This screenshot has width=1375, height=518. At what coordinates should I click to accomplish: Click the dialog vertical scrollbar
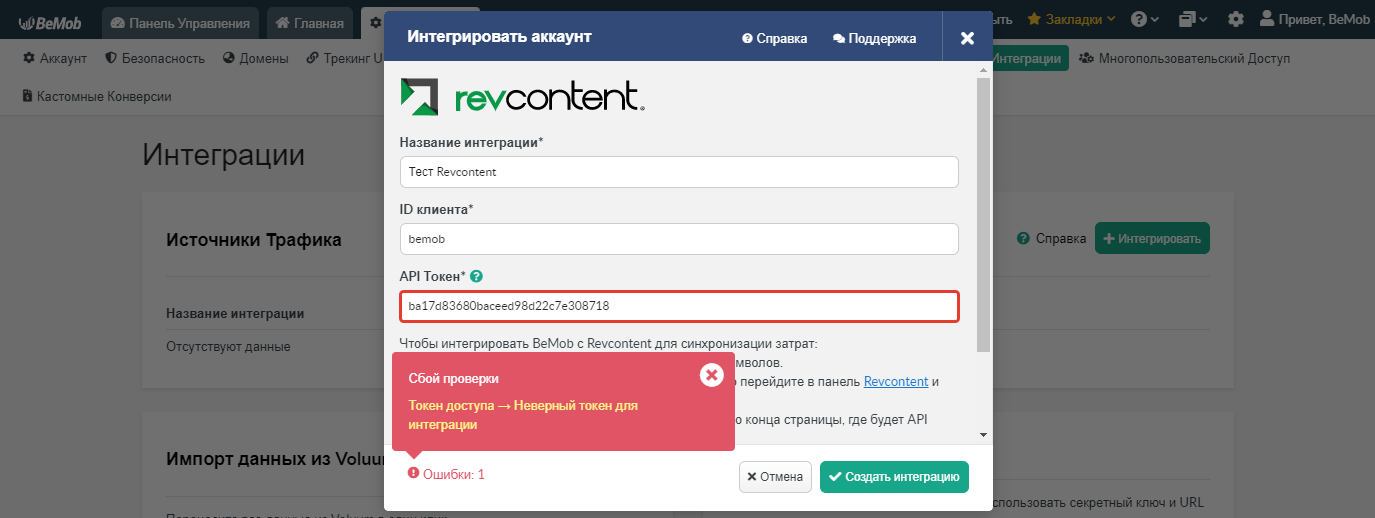point(984,215)
